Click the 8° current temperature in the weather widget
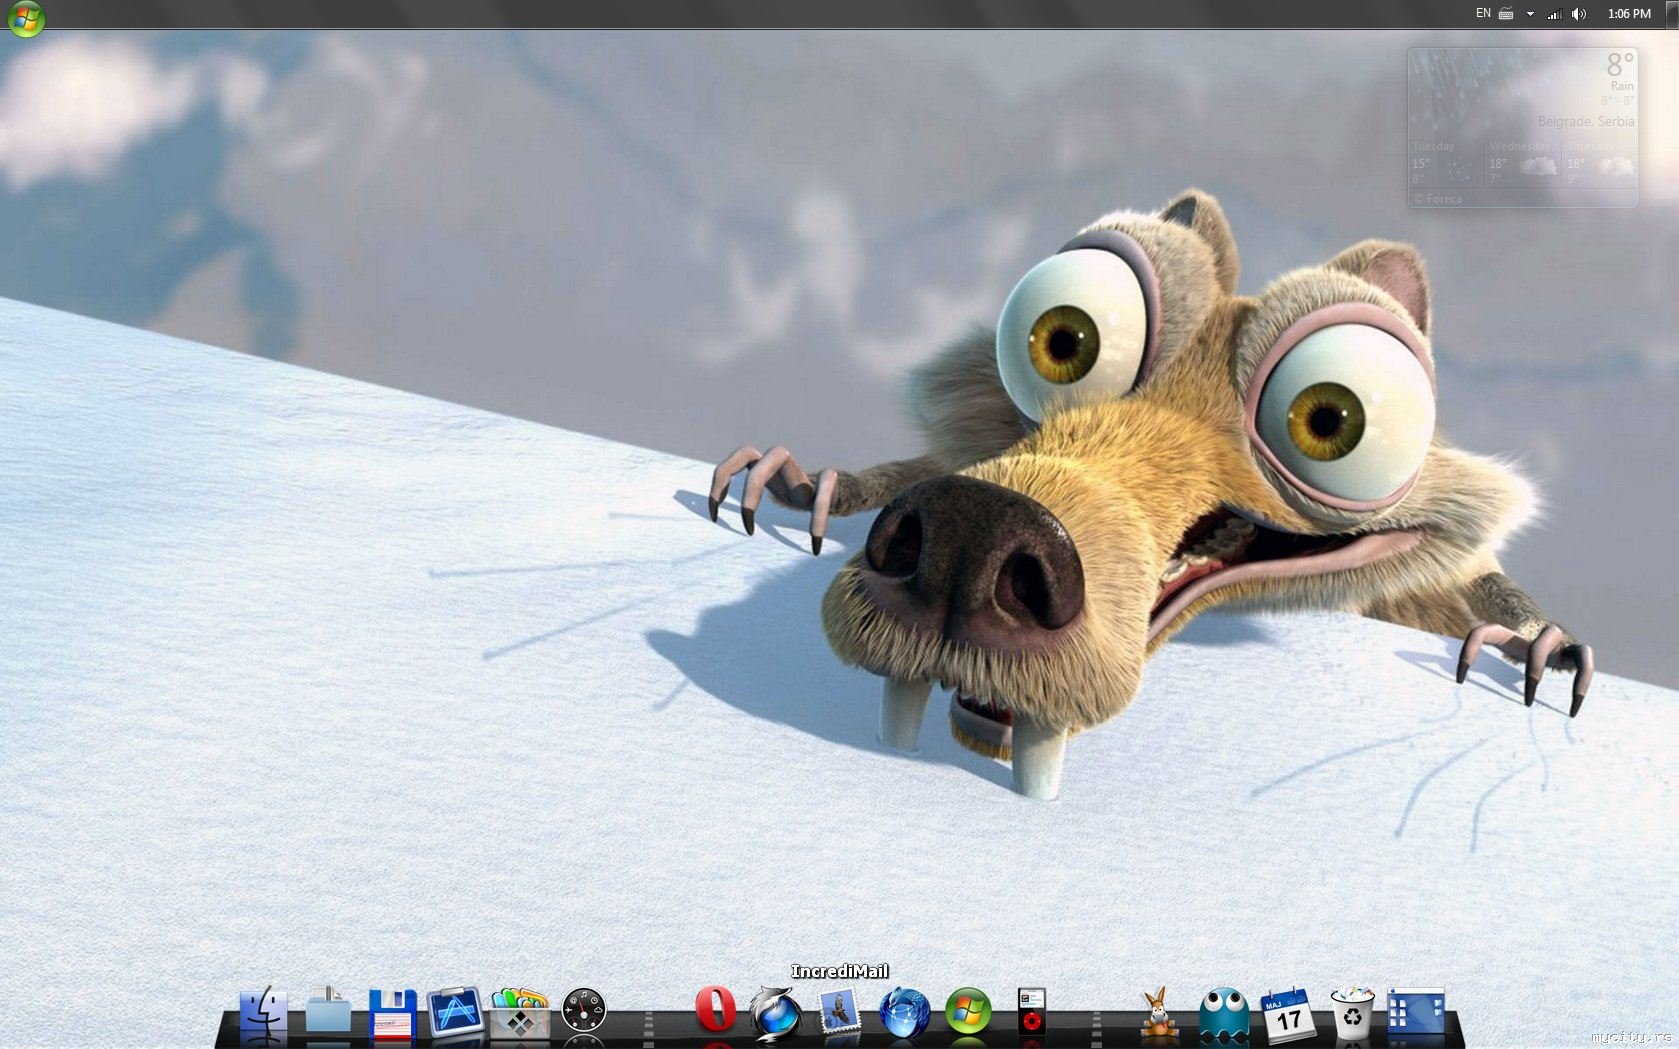1679x1049 pixels. (1620, 65)
